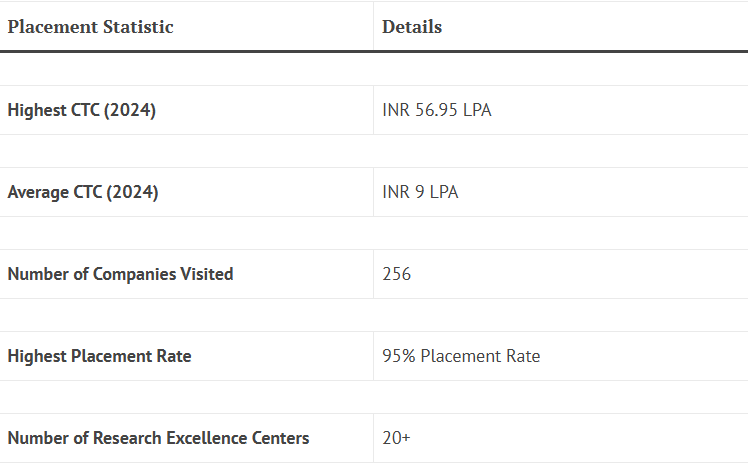748x466 pixels.
Task: Select 'Number of Research Excellence Centers' label
Action: pos(158,438)
